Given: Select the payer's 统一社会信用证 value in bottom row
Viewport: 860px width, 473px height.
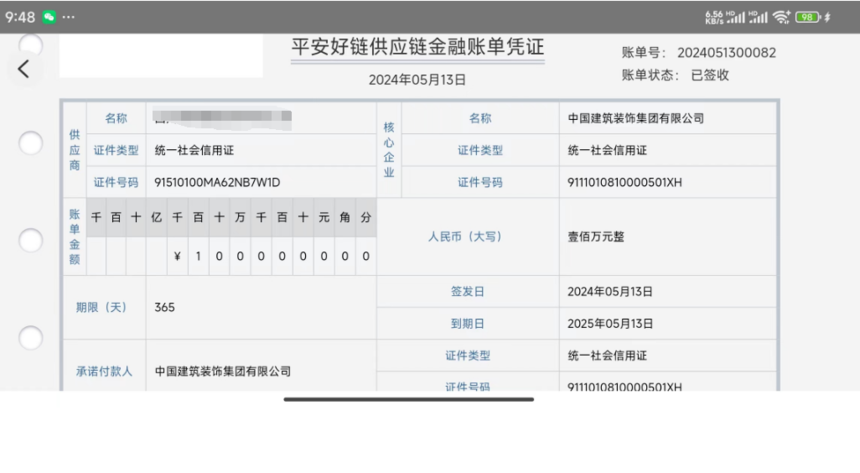Looking at the screenshot, I should 607,356.
